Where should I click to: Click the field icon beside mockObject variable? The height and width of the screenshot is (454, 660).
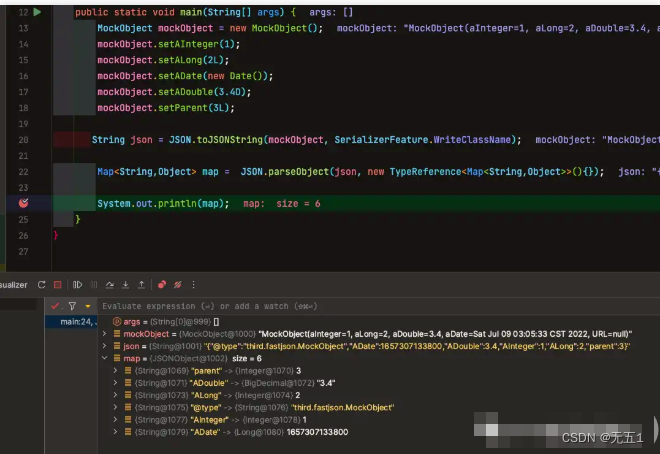point(117,334)
